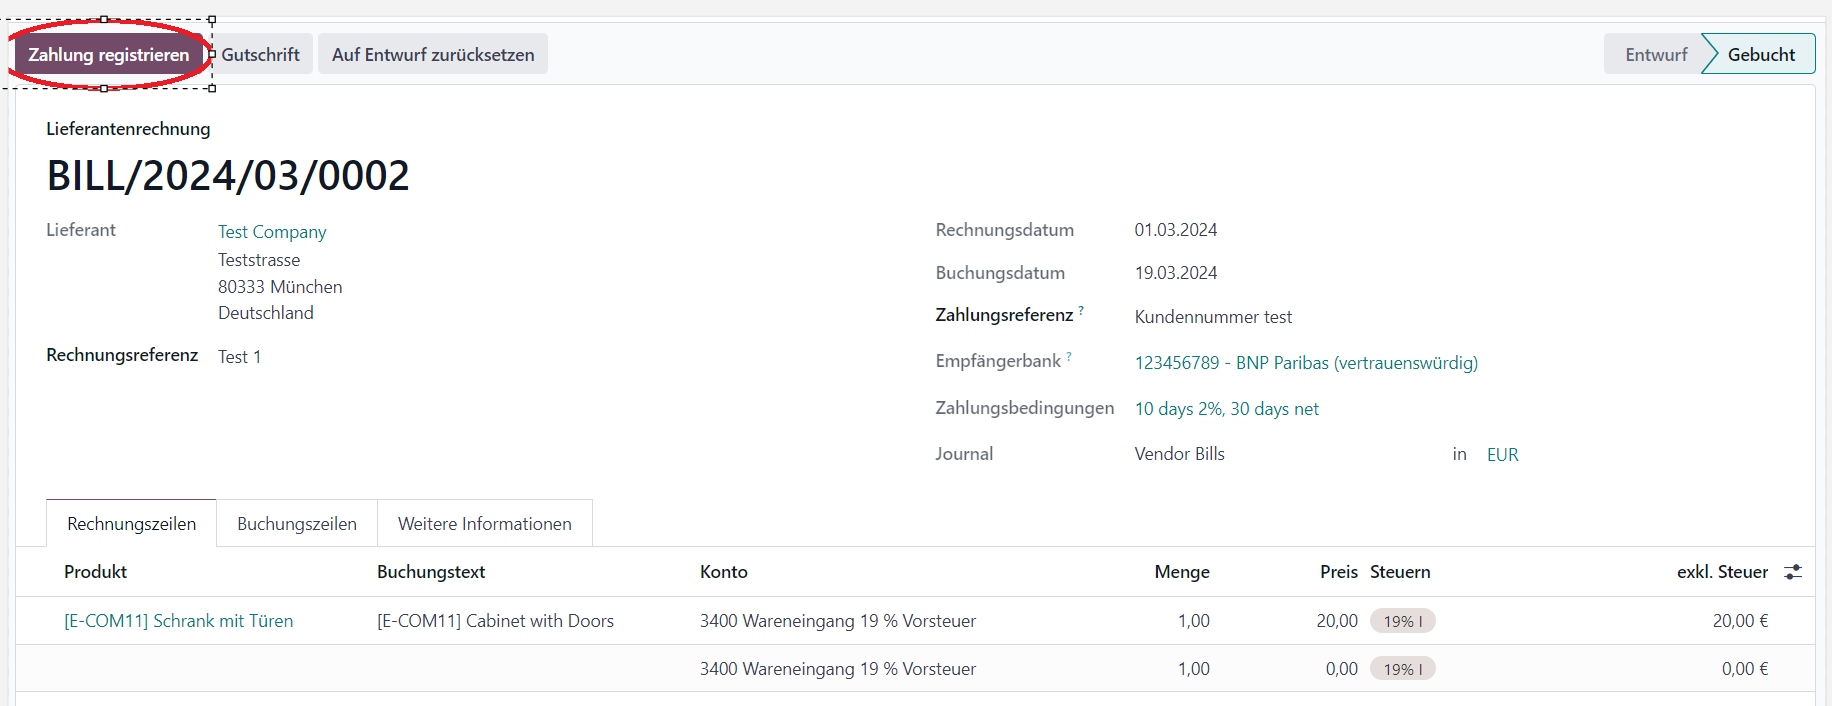The image size is (1832, 706).
Task: Open the Gutschrift action
Action: (x=261, y=54)
